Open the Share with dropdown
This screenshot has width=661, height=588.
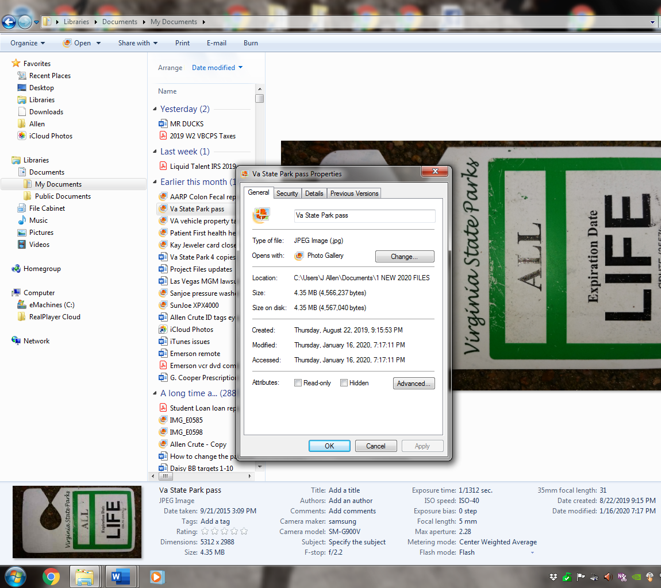coord(138,43)
